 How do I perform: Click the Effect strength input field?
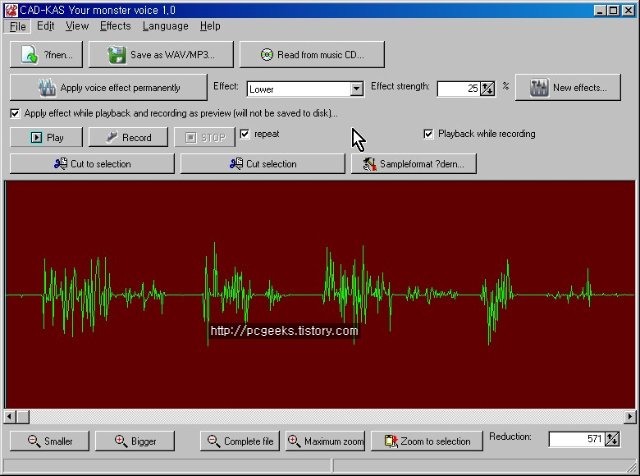click(x=458, y=89)
